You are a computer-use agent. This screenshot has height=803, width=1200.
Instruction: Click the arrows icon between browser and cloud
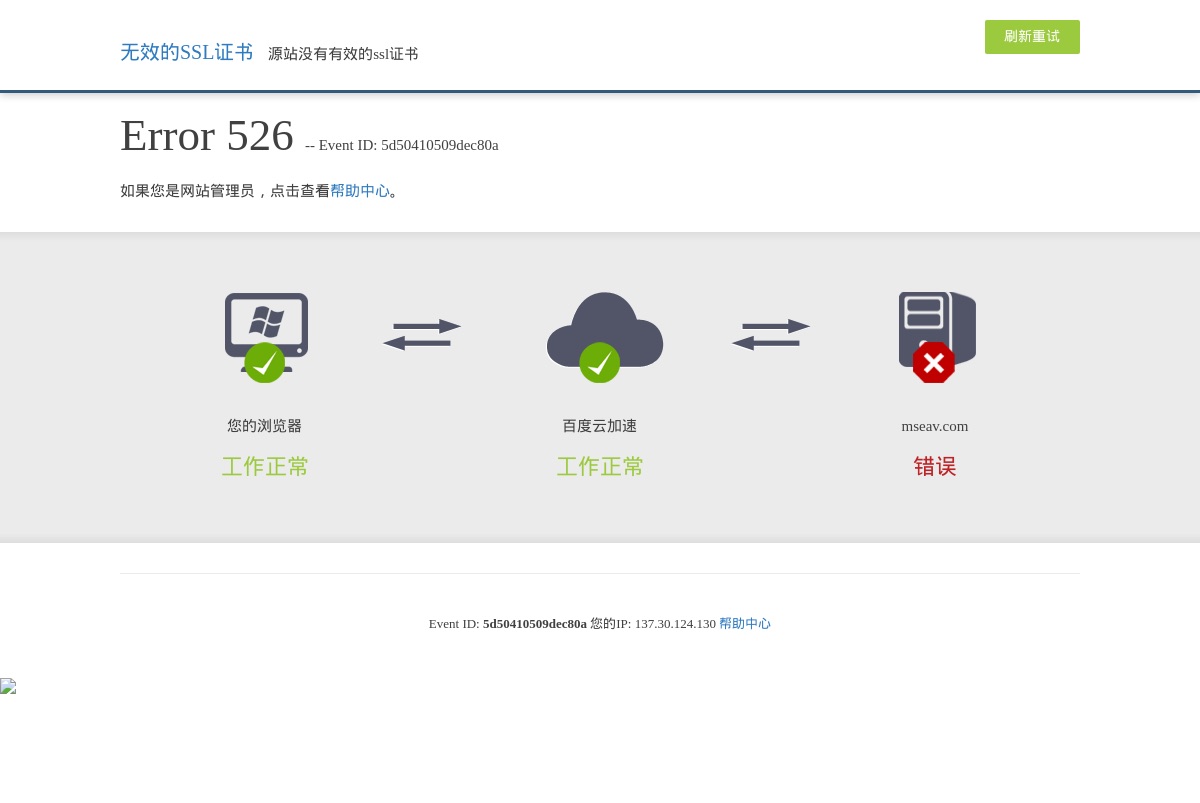(x=422, y=335)
